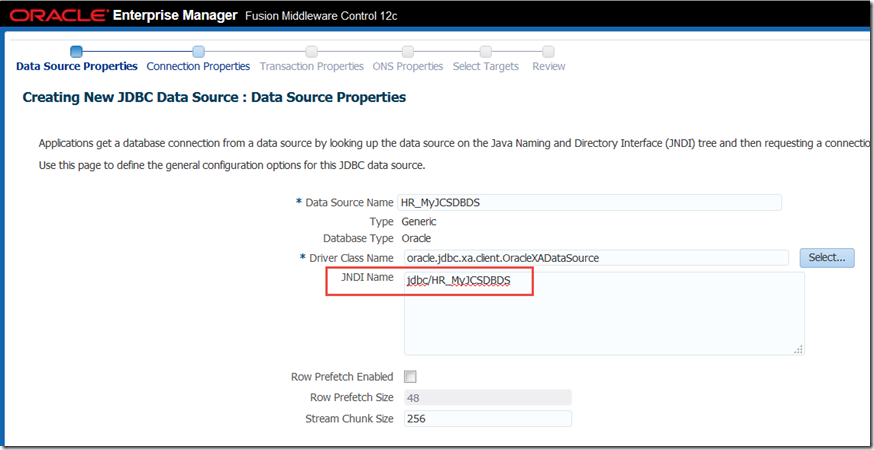The image size is (874, 450).
Task: Click into the Driver Class Name field
Action: [594, 258]
